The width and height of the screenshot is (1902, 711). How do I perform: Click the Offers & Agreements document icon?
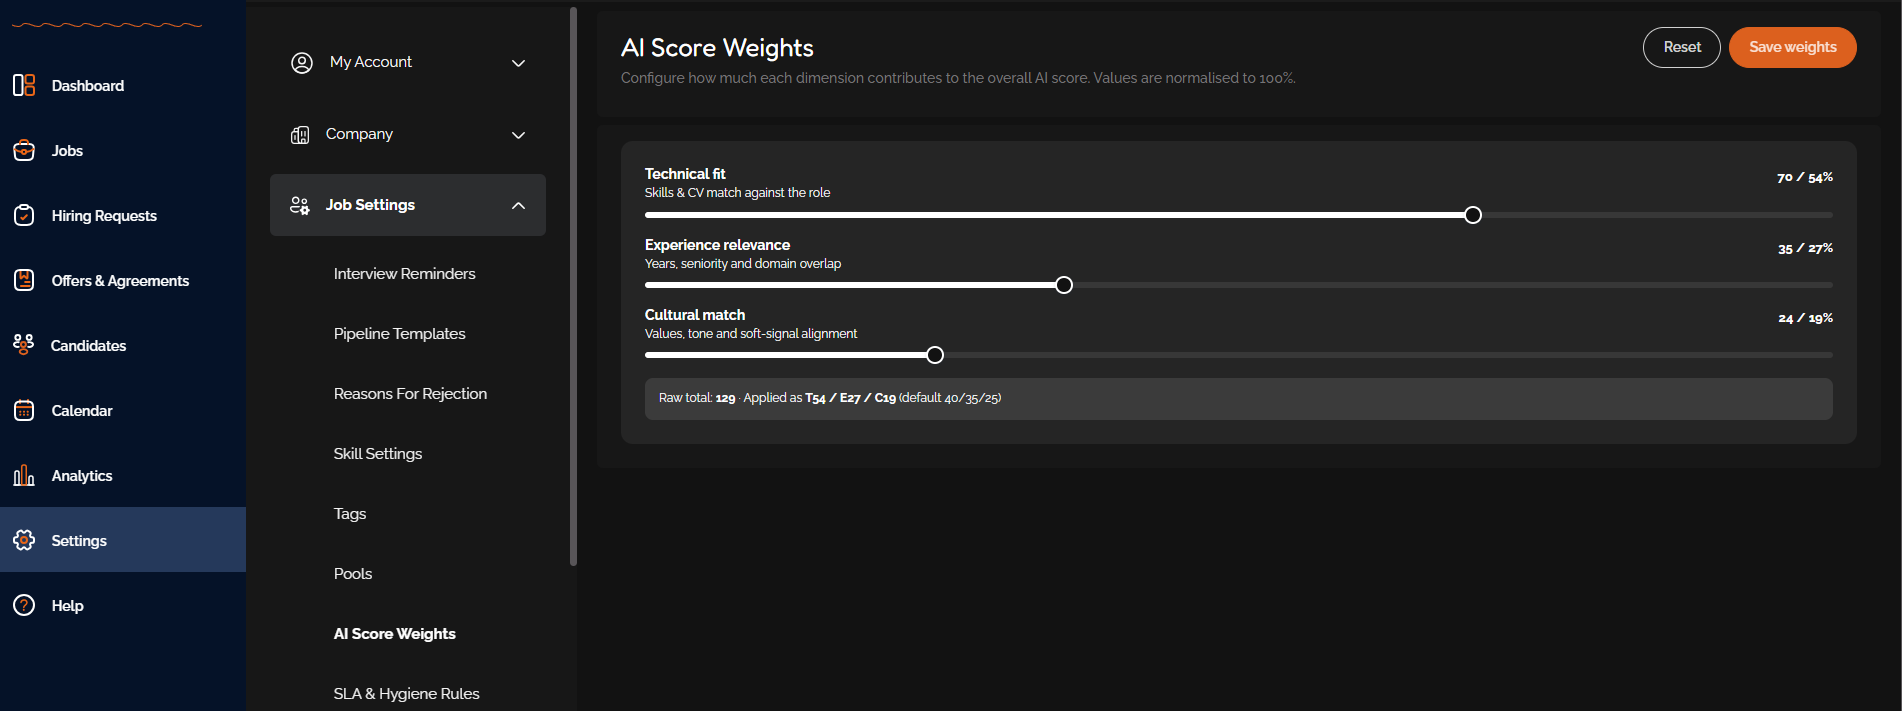point(24,280)
